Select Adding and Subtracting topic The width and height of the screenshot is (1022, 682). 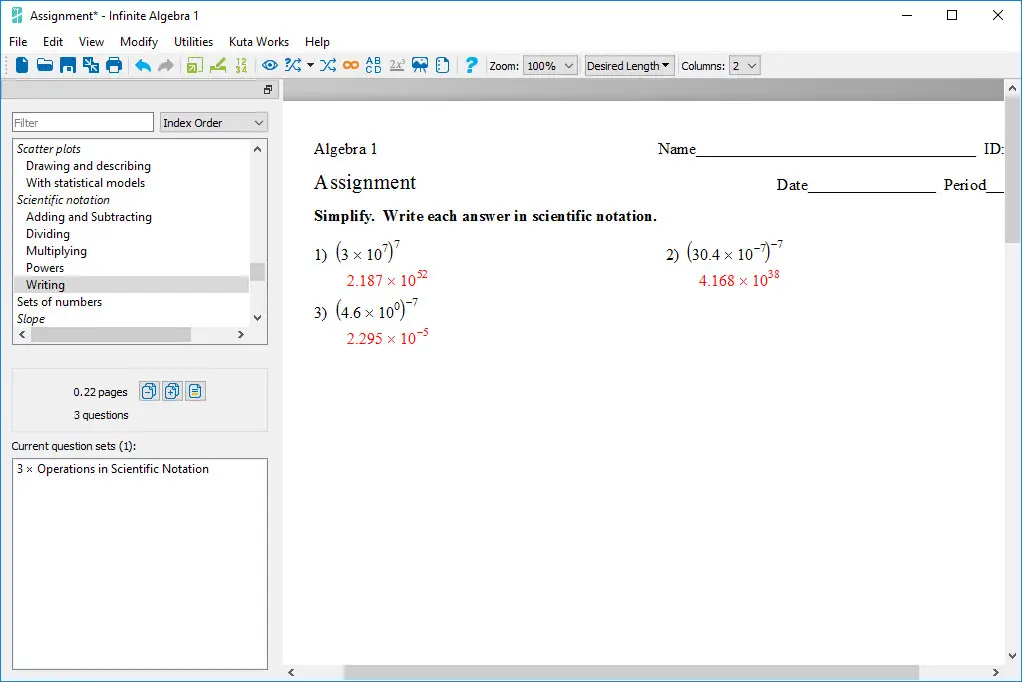point(89,216)
